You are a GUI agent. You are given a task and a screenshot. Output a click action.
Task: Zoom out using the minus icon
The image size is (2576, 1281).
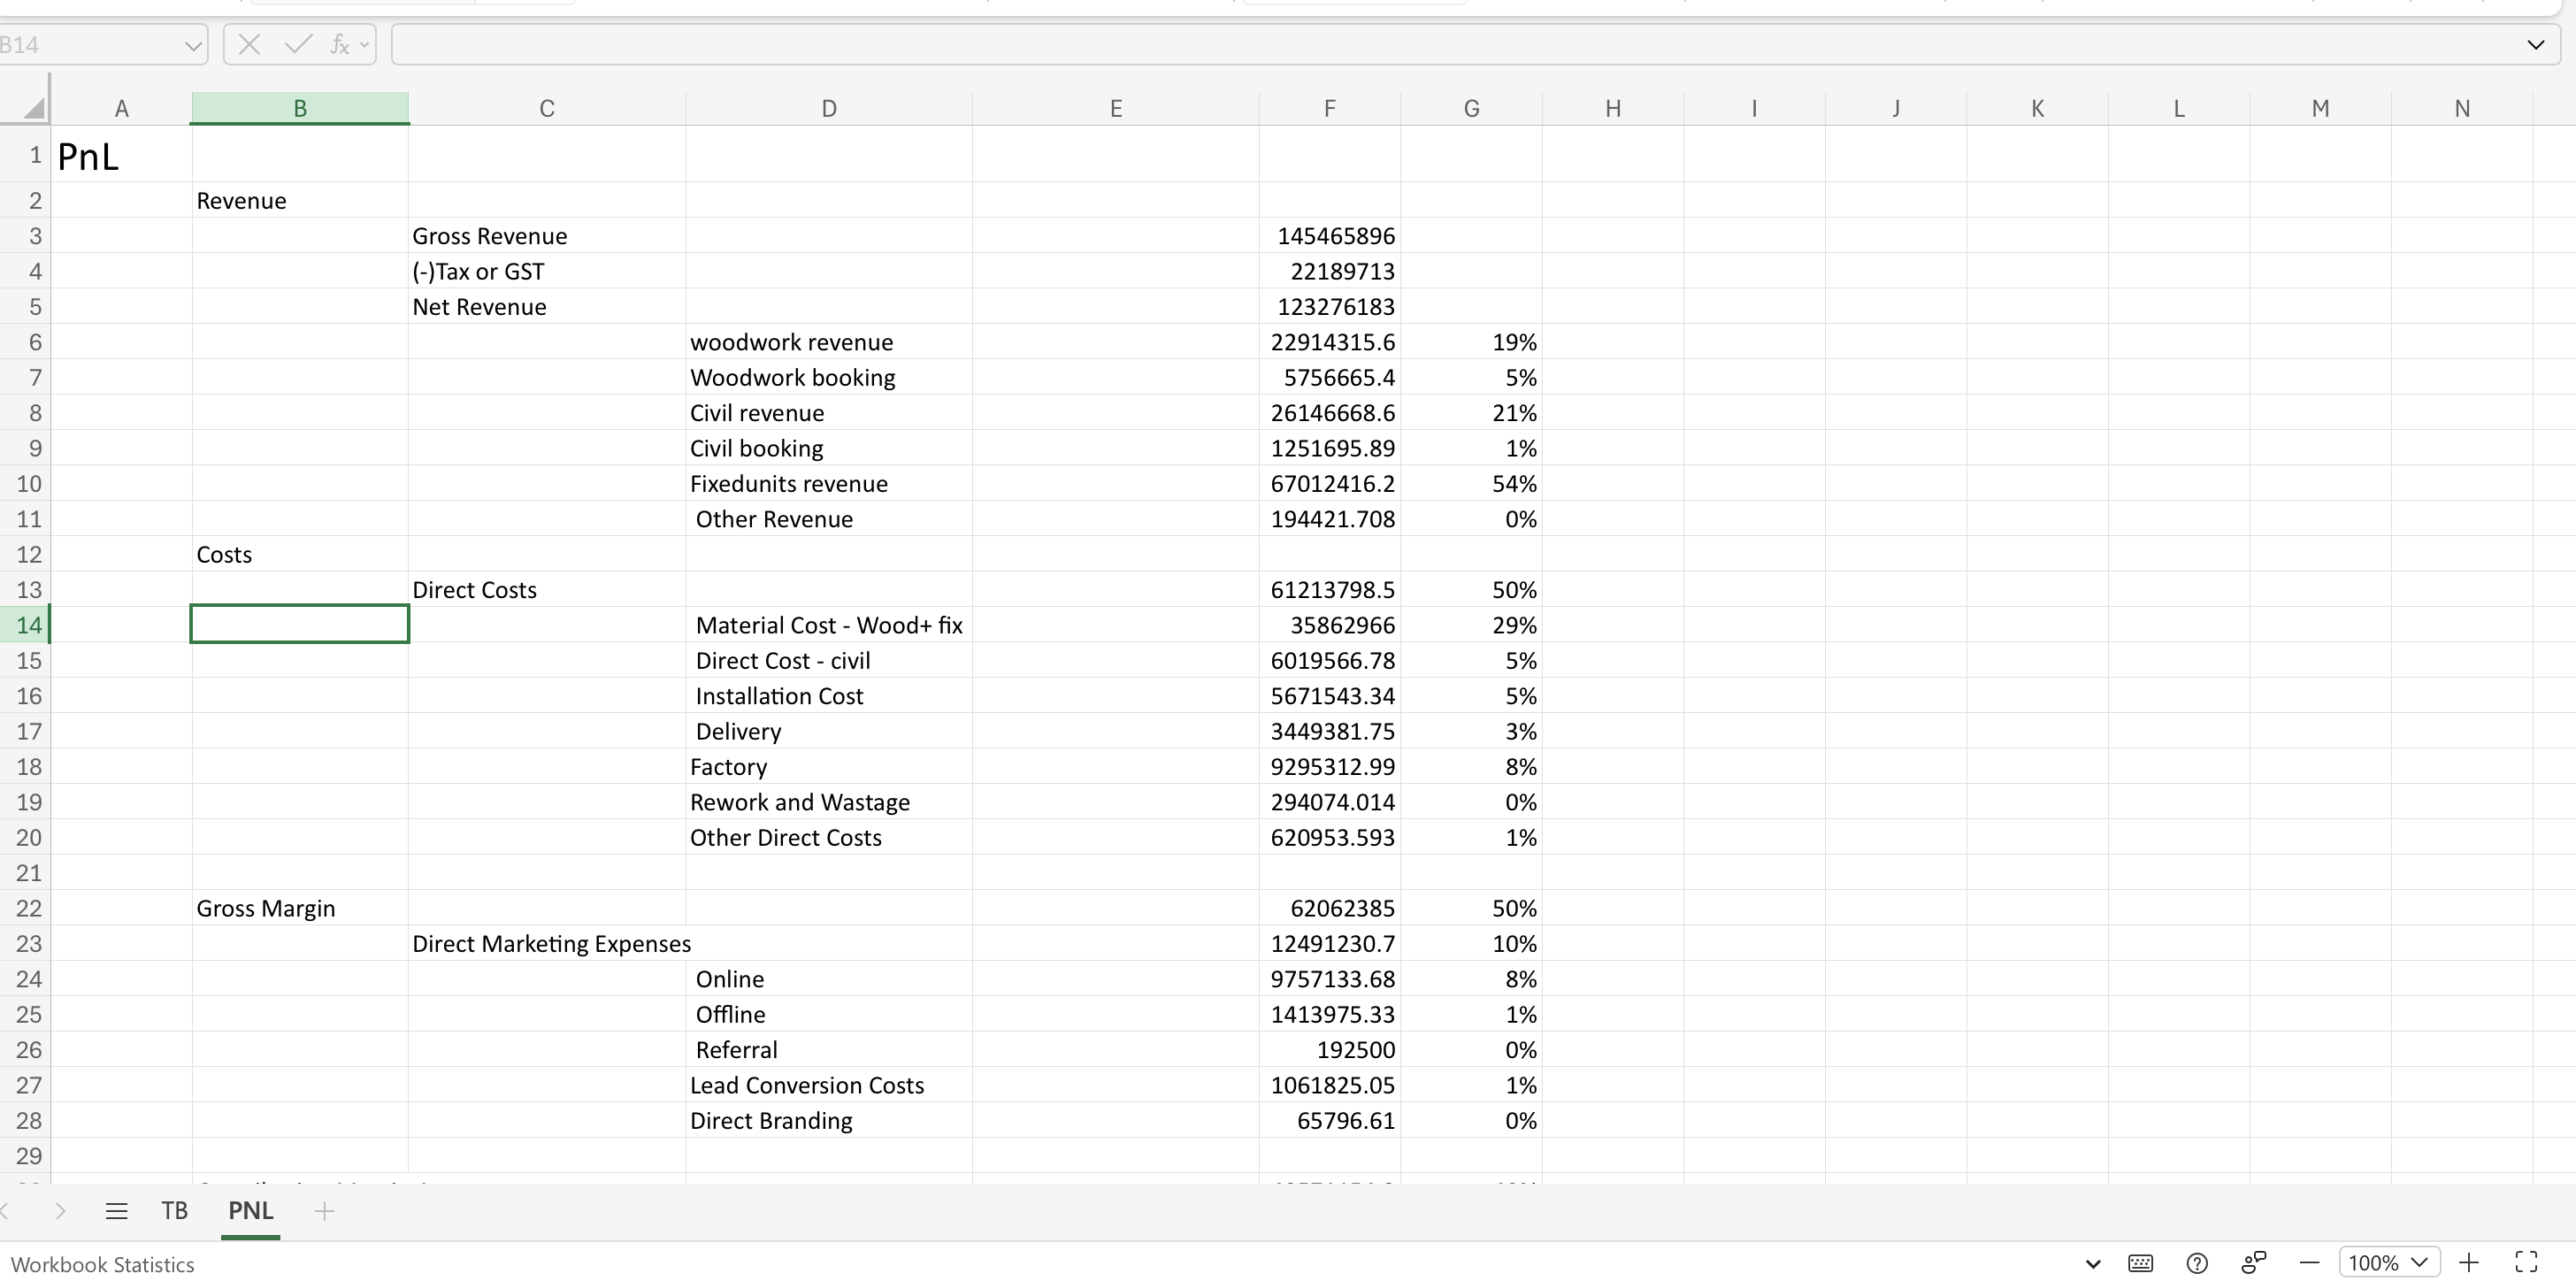2309,1263
